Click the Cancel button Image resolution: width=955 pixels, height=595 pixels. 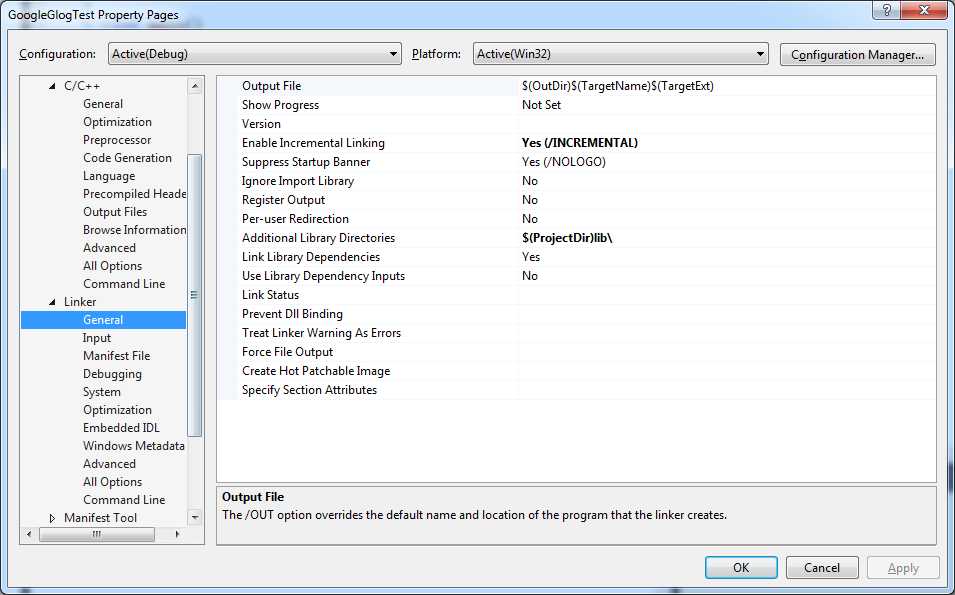pos(822,568)
